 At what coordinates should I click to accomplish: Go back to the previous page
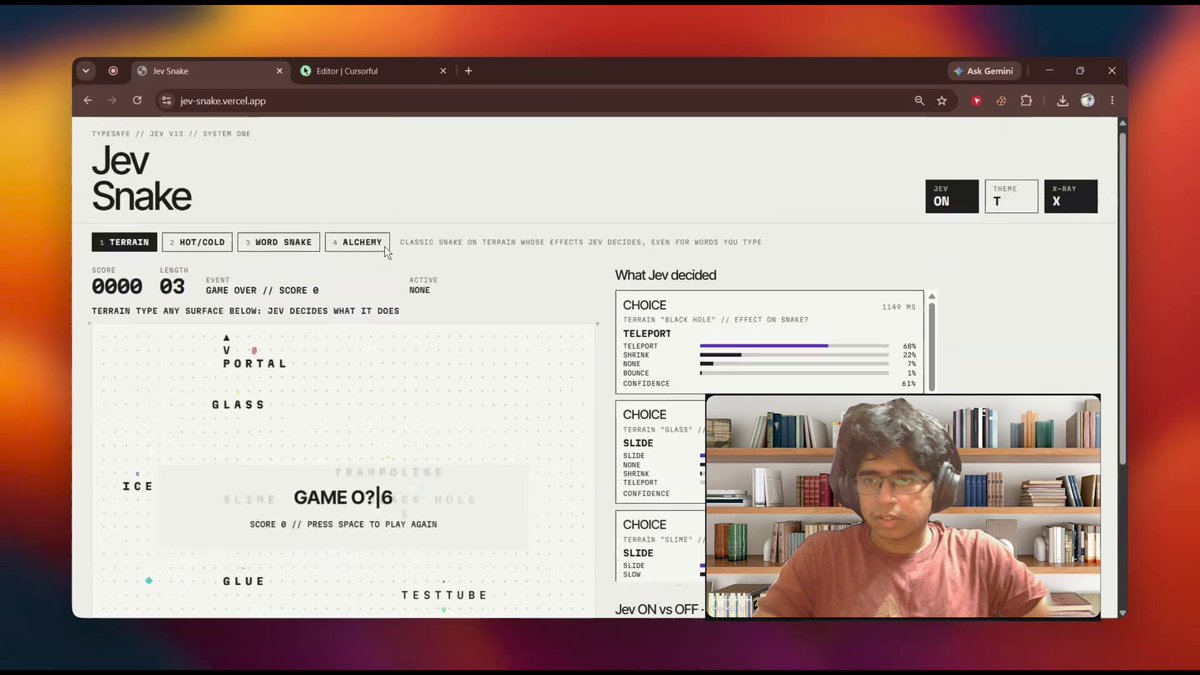pyautogui.click(x=88, y=101)
